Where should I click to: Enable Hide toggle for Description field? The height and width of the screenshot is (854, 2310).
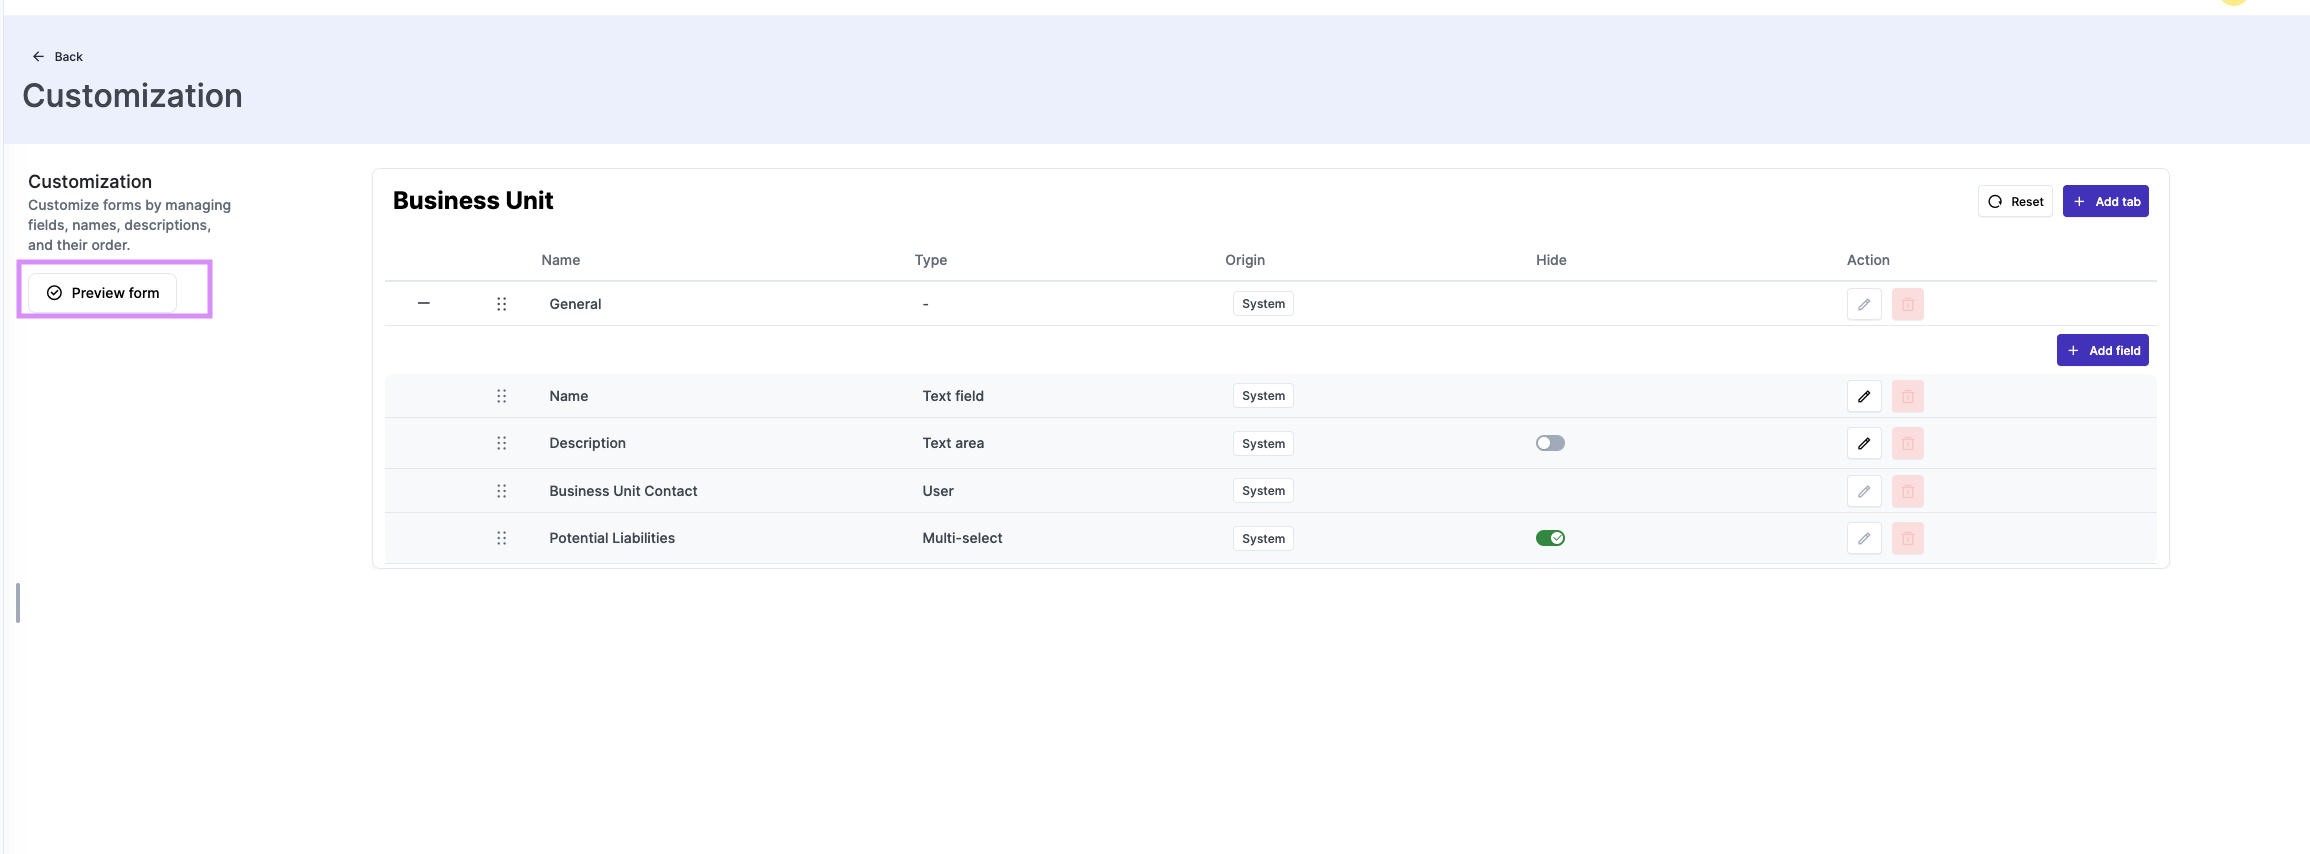1549,443
